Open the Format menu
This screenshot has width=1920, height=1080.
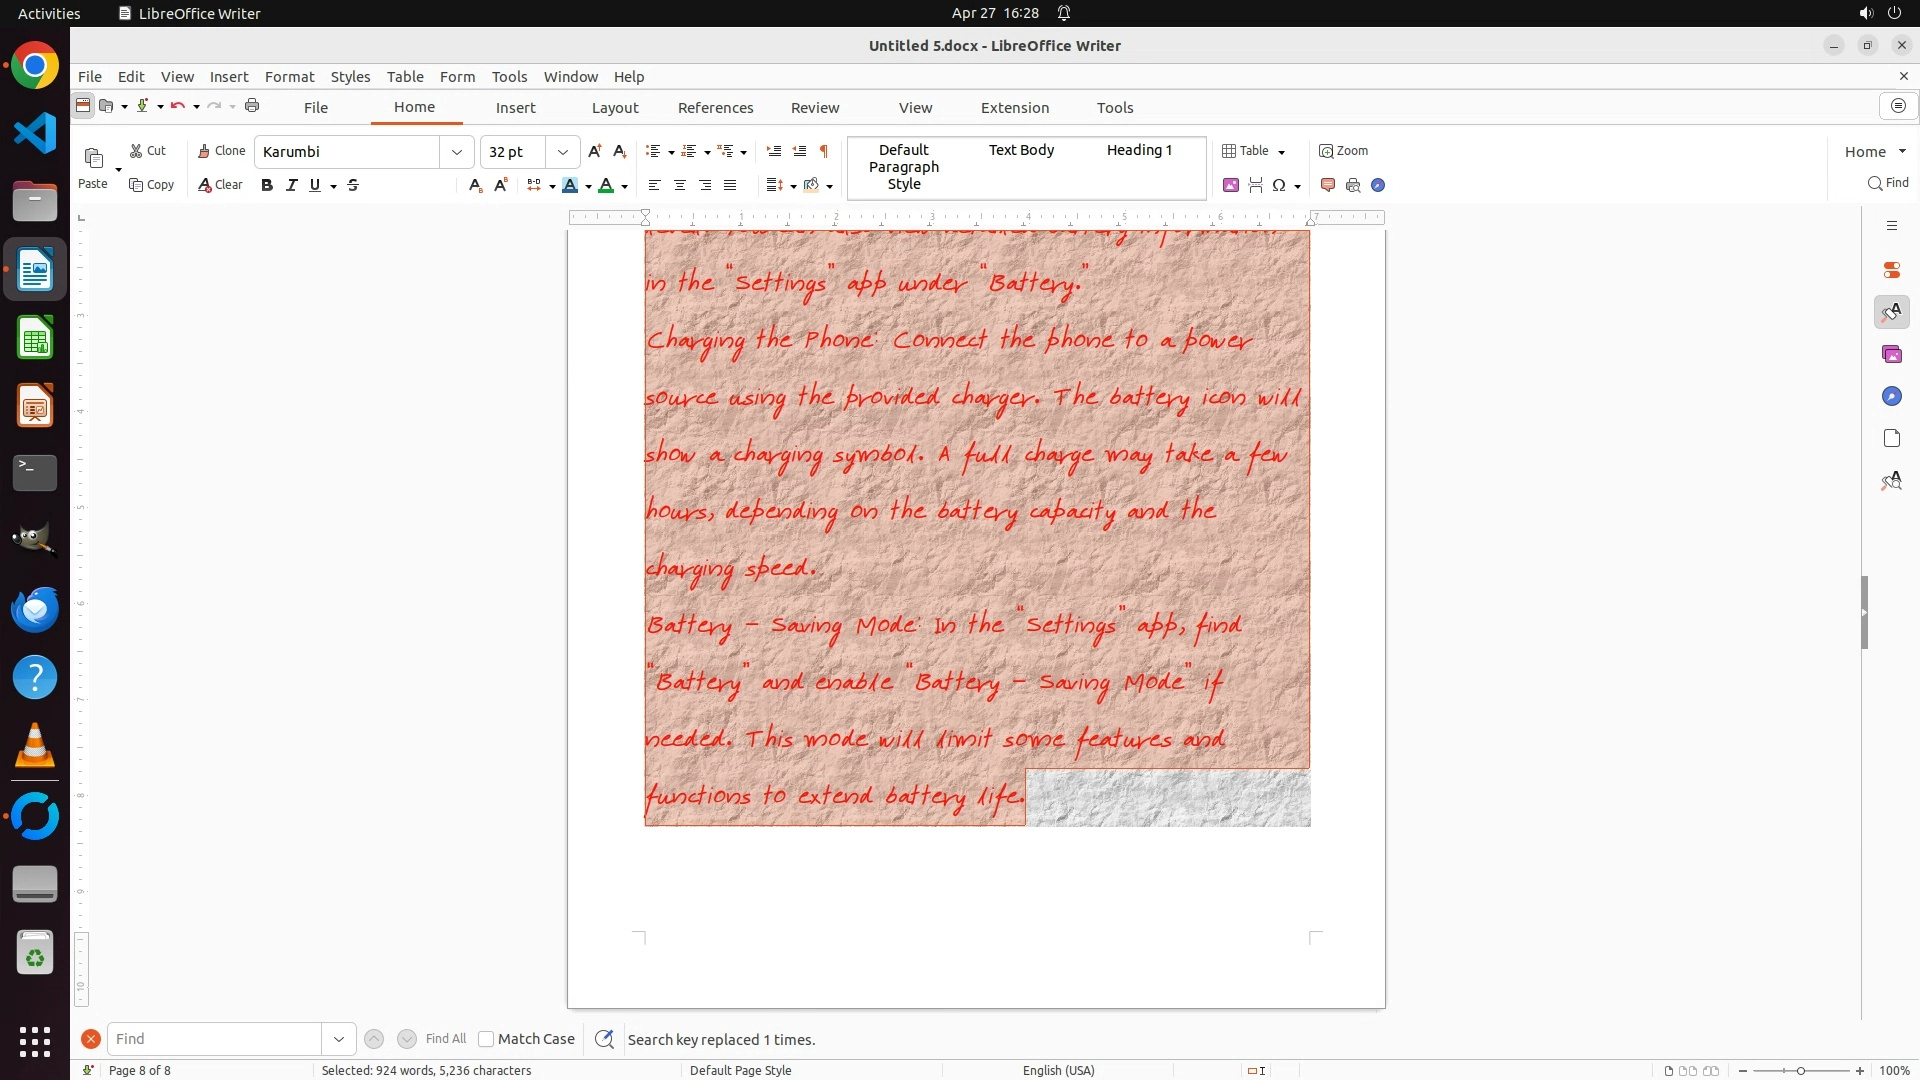[x=289, y=77]
